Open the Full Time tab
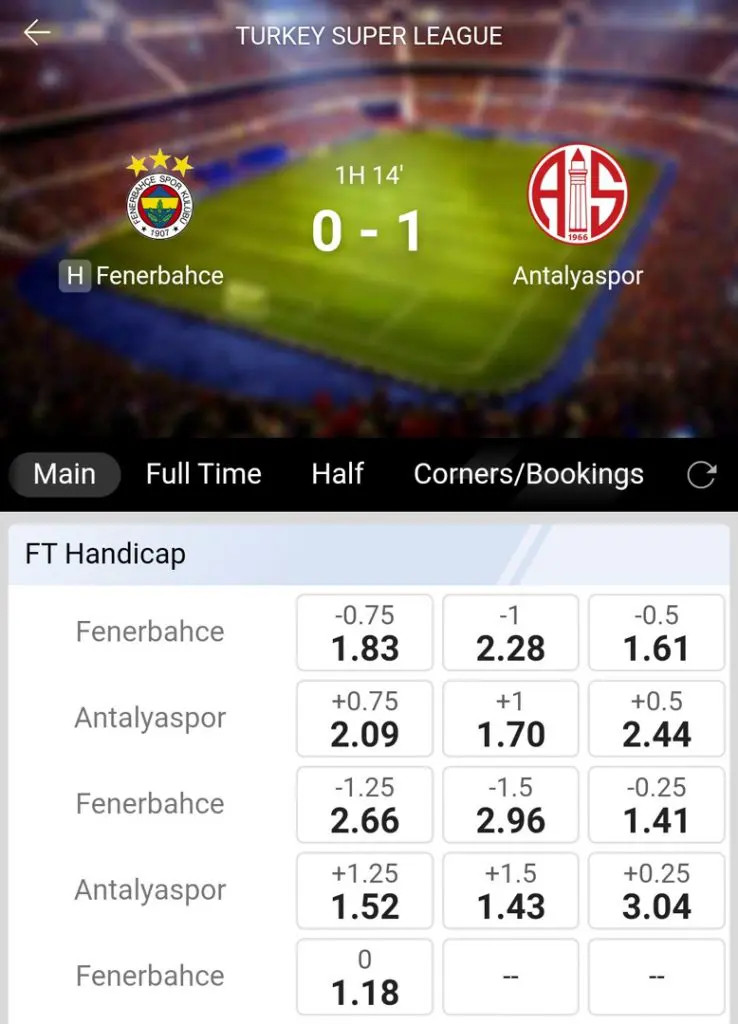Screen dimensions: 738x1024 click(x=204, y=474)
